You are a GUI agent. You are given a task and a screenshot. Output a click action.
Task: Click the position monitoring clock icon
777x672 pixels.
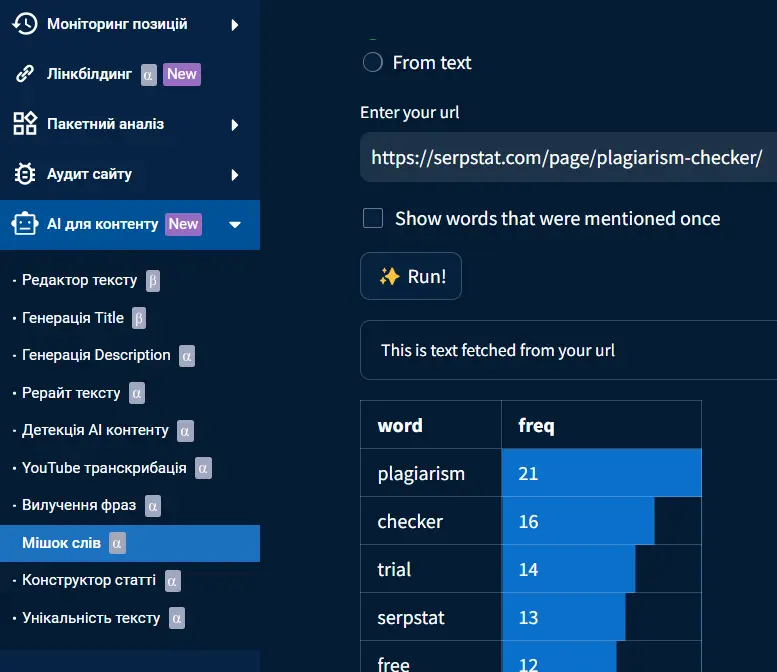pyautogui.click(x=25, y=24)
